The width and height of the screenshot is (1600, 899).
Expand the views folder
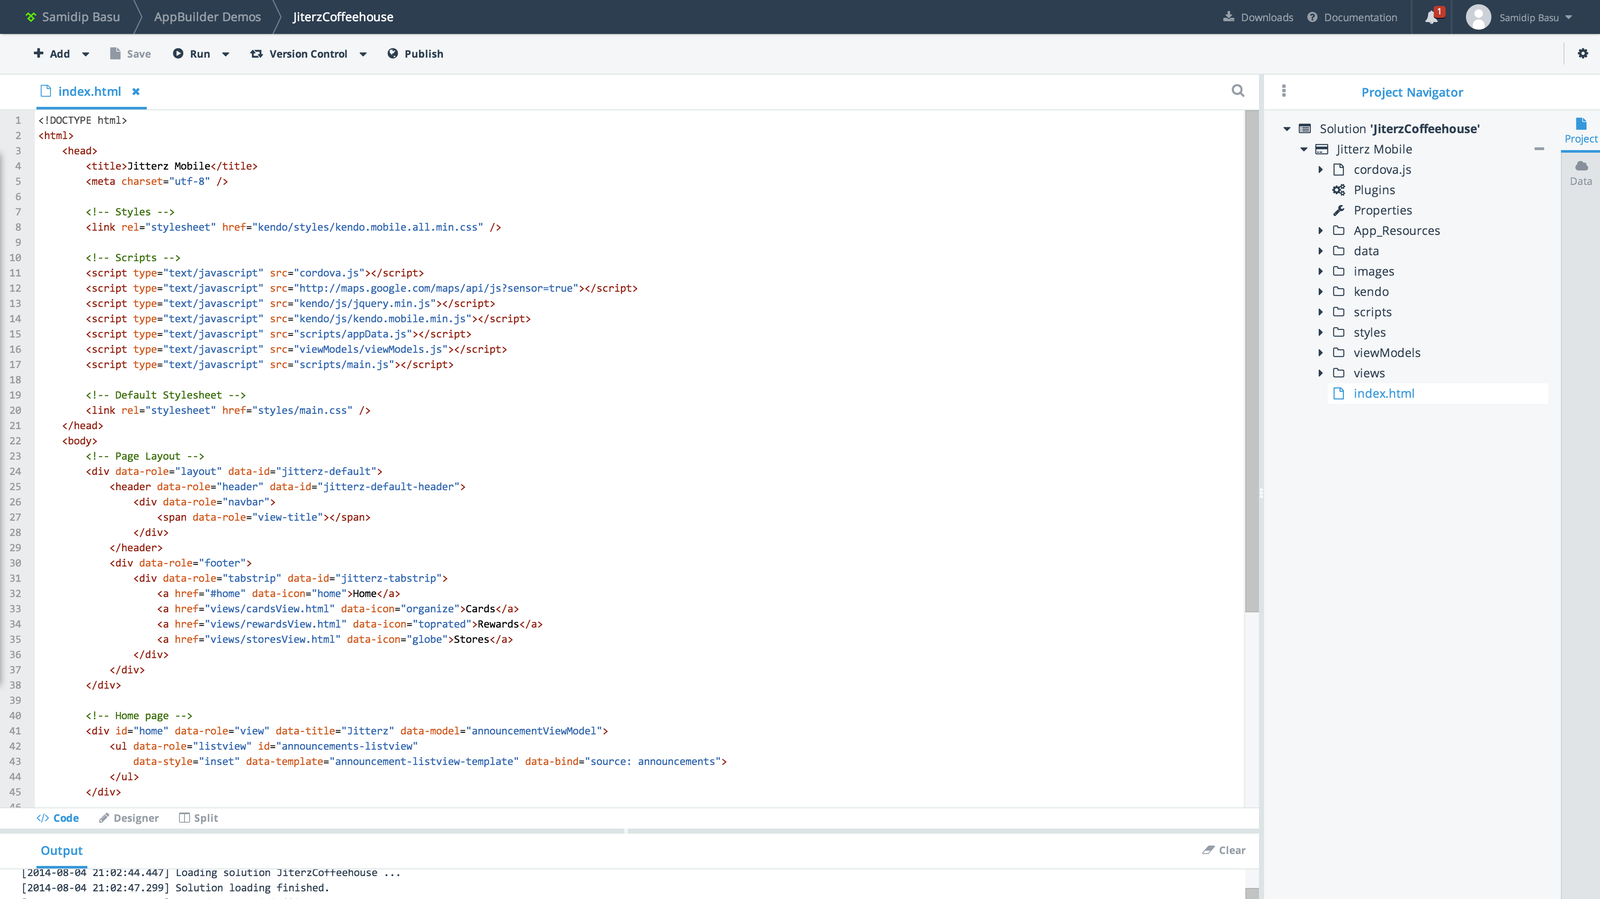[1320, 373]
